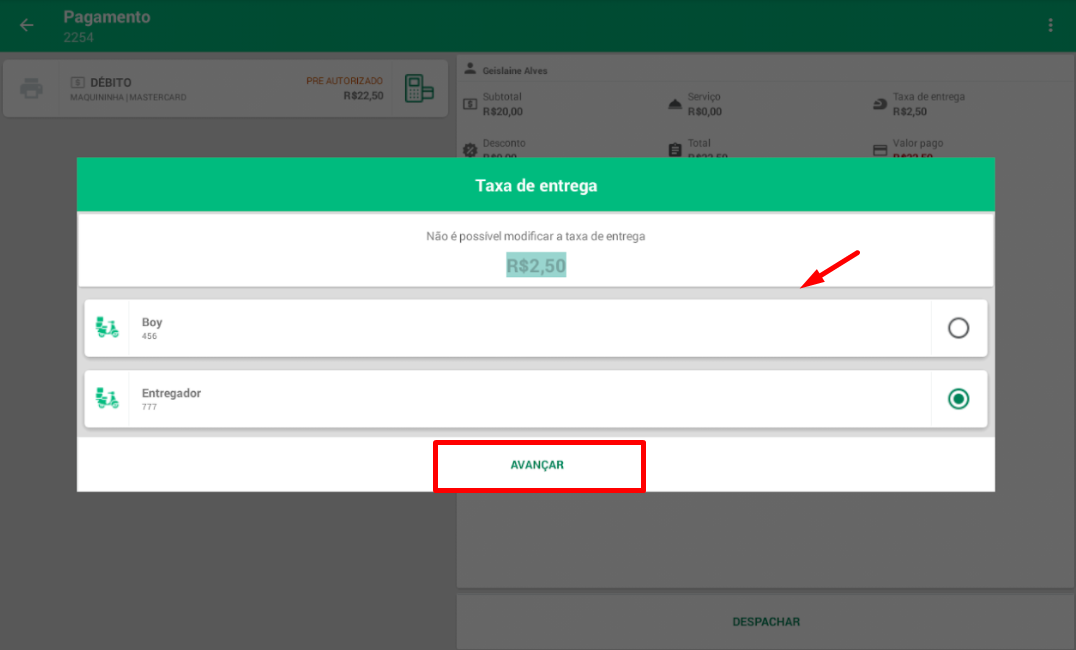
Task: Click the R$22,50 debit amount
Action: (364, 96)
